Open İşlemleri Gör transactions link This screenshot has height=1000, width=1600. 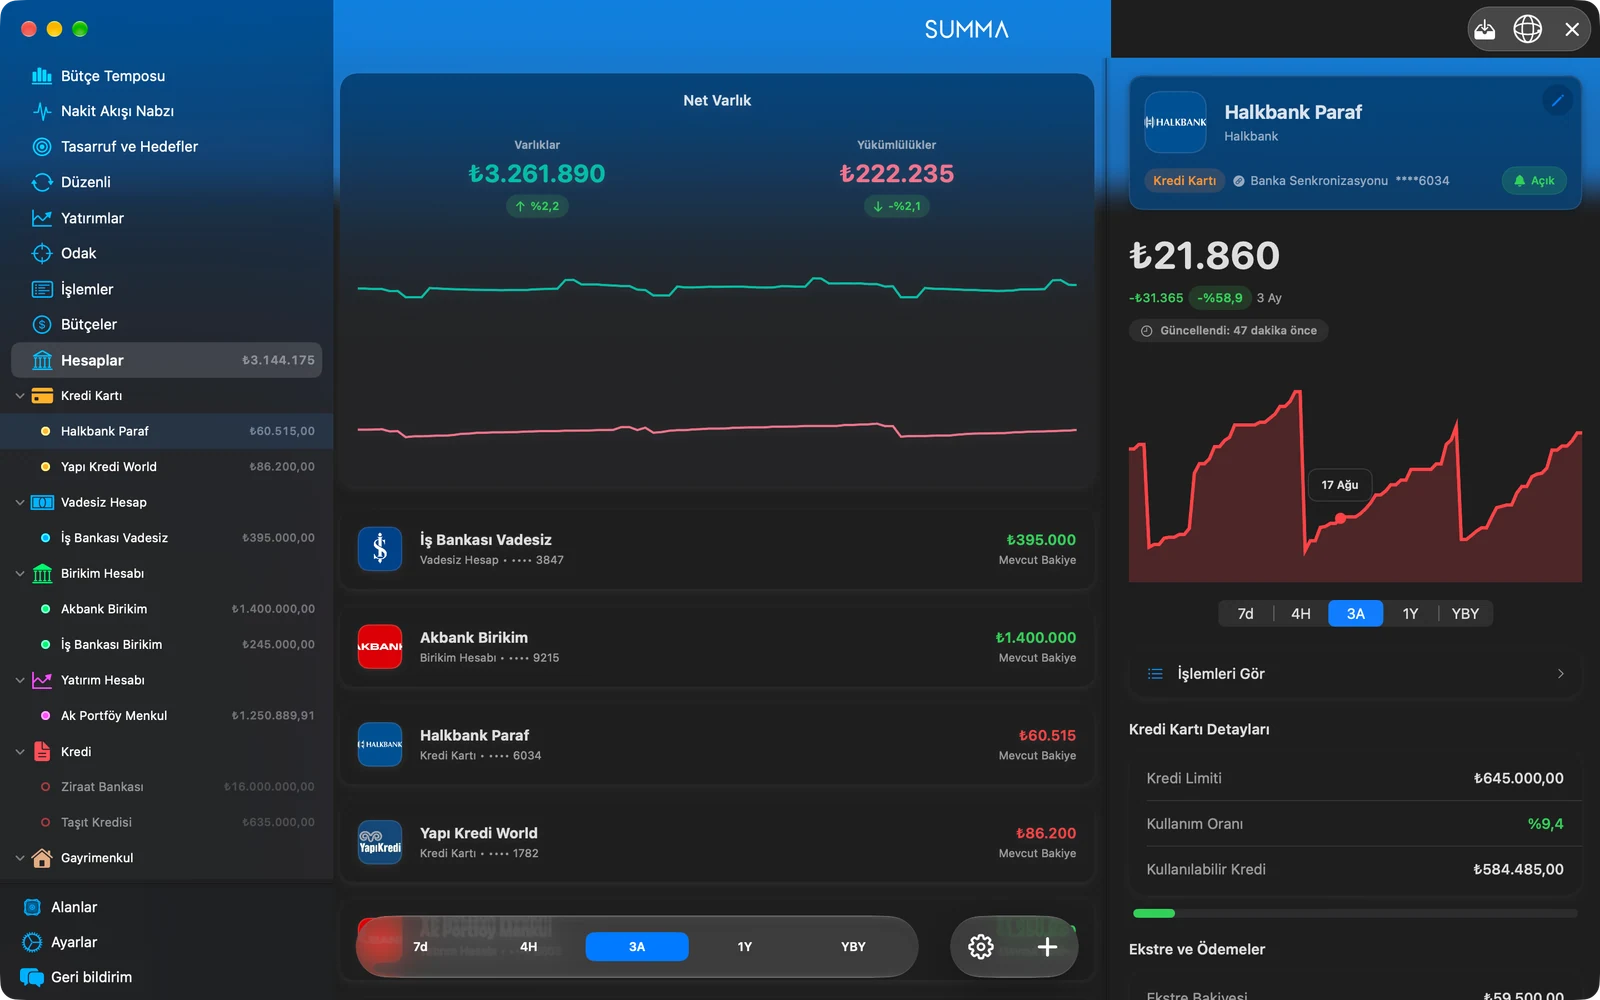(x=1355, y=674)
